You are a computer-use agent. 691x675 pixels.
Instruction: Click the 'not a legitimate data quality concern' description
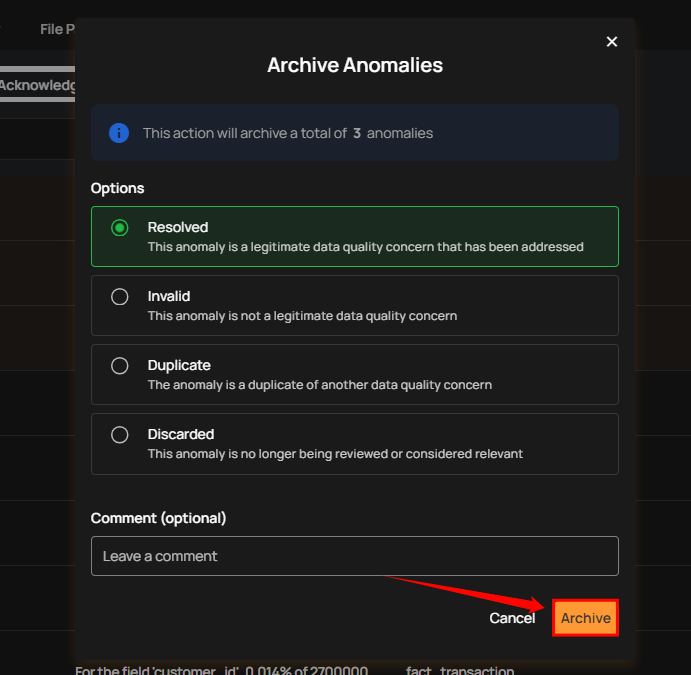tap(302, 316)
